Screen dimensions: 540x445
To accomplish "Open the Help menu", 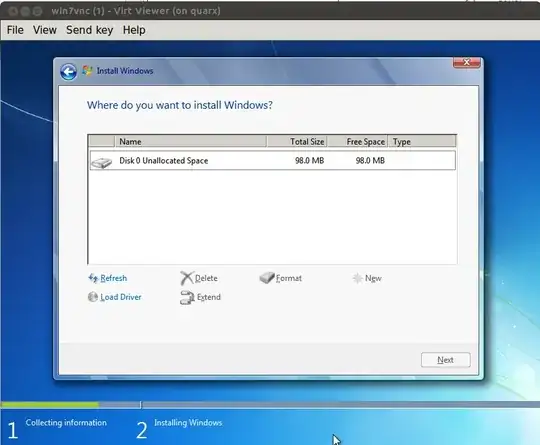I will point(134,30).
